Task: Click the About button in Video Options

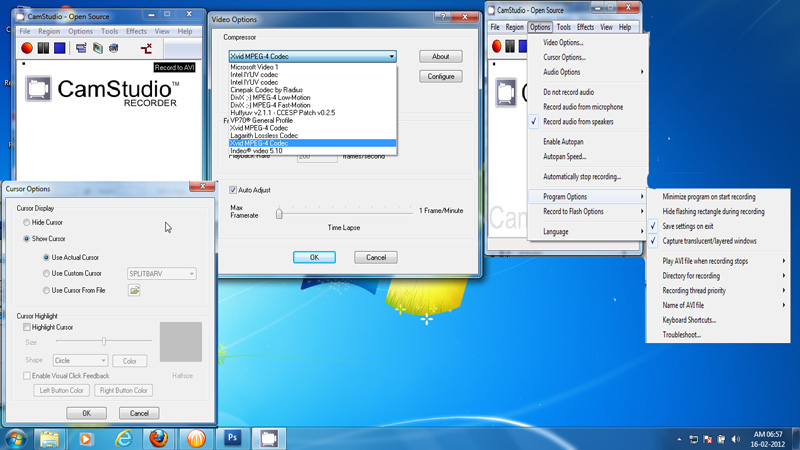Action: click(441, 56)
